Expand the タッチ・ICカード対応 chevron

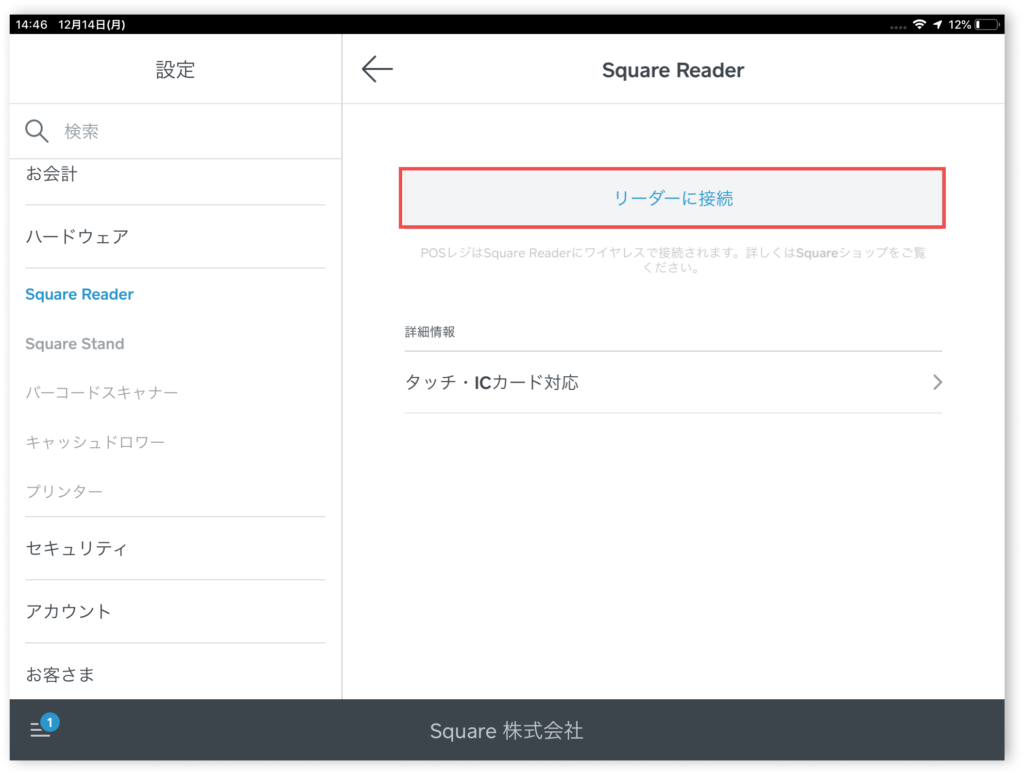937,382
